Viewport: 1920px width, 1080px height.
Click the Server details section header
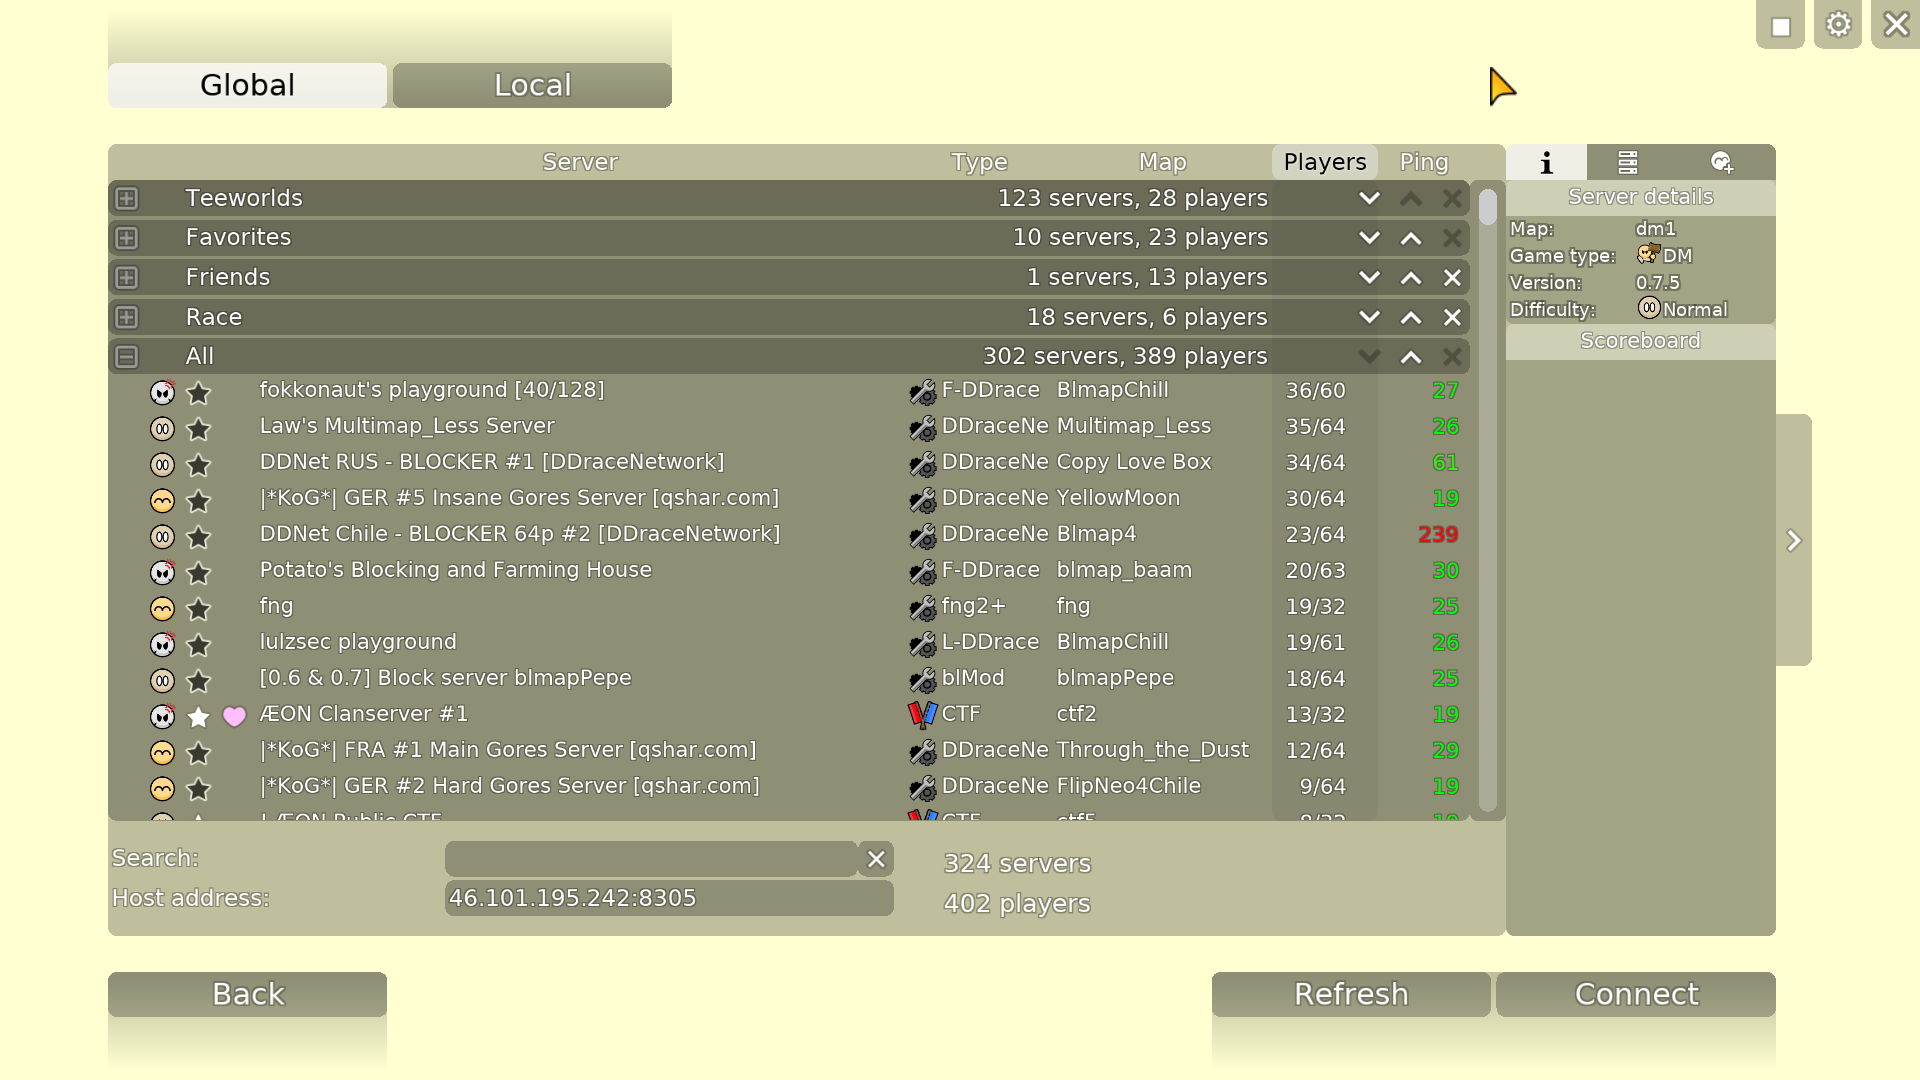[1640, 197]
